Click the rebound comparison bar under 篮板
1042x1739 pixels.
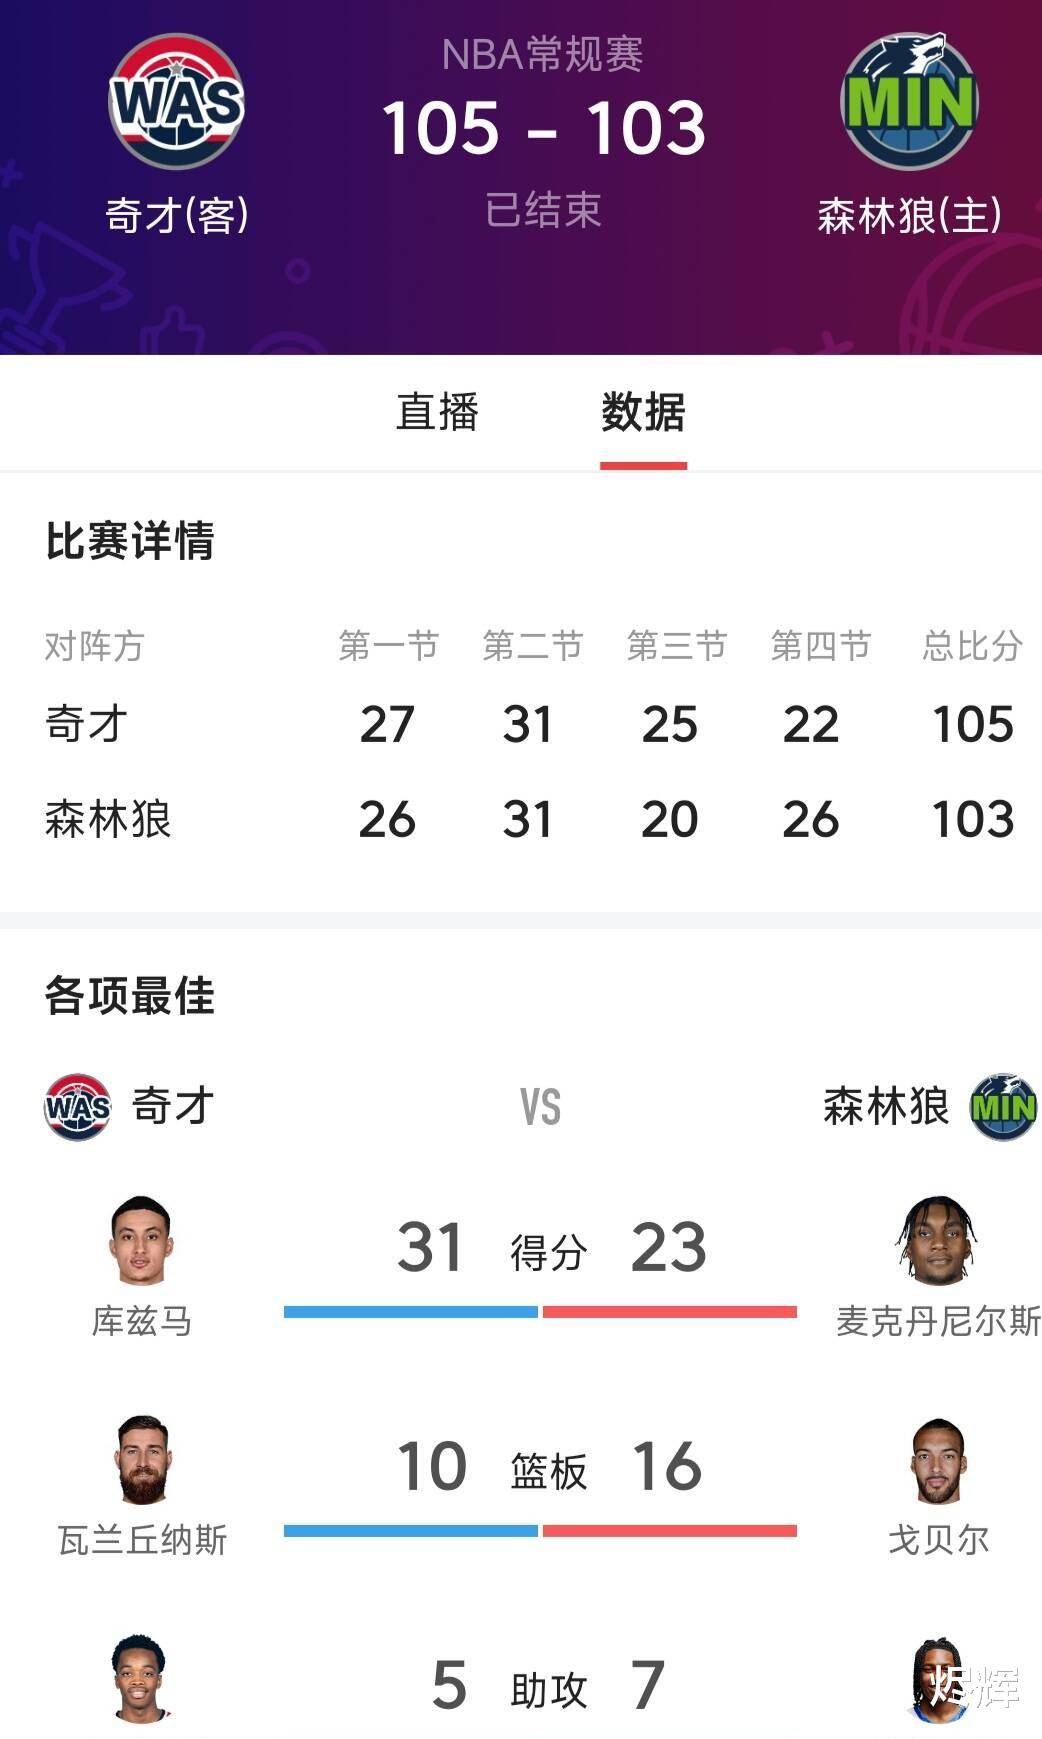coord(541,1528)
